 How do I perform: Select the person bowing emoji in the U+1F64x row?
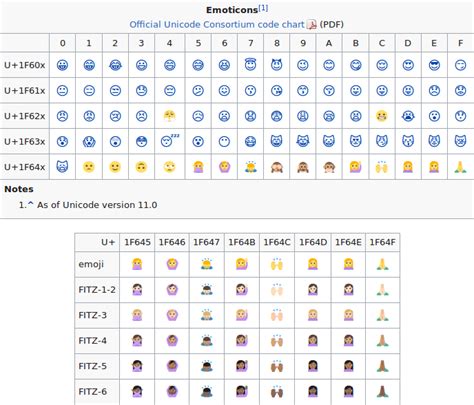(250, 167)
